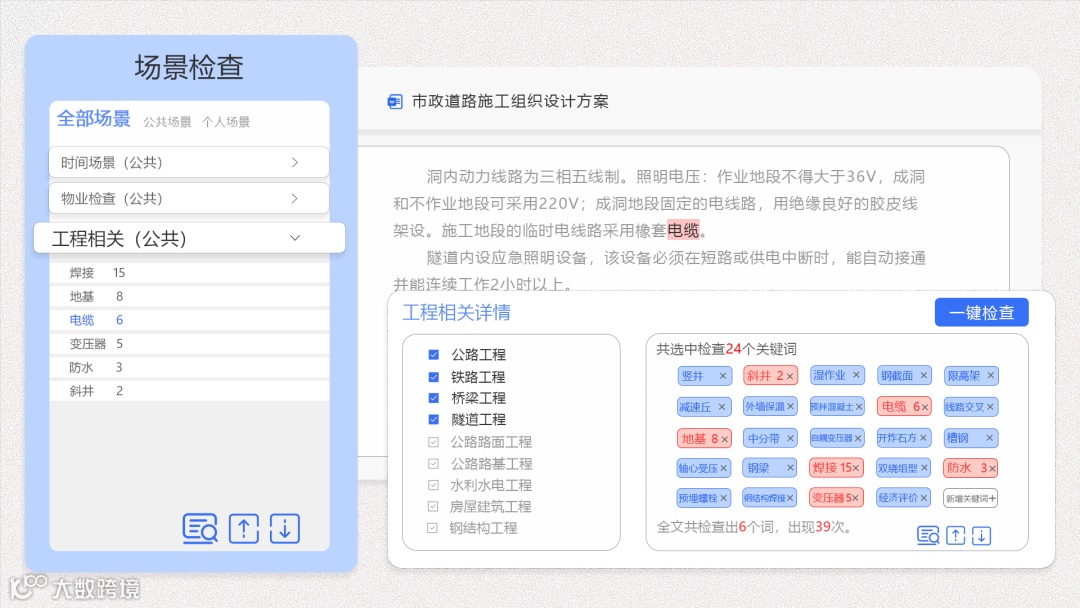Remove the 竖井 keyword tag
1080x608 pixels.
tap(723, 376)
